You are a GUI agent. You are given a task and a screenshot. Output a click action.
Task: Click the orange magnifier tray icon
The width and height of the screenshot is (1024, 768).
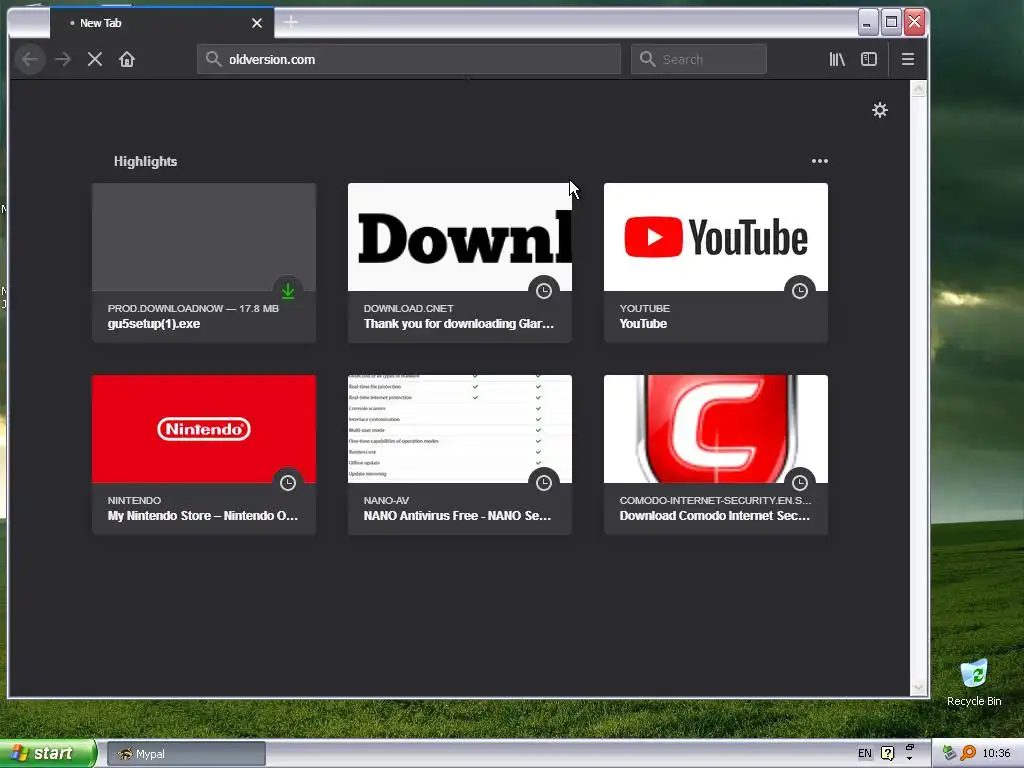968,754
